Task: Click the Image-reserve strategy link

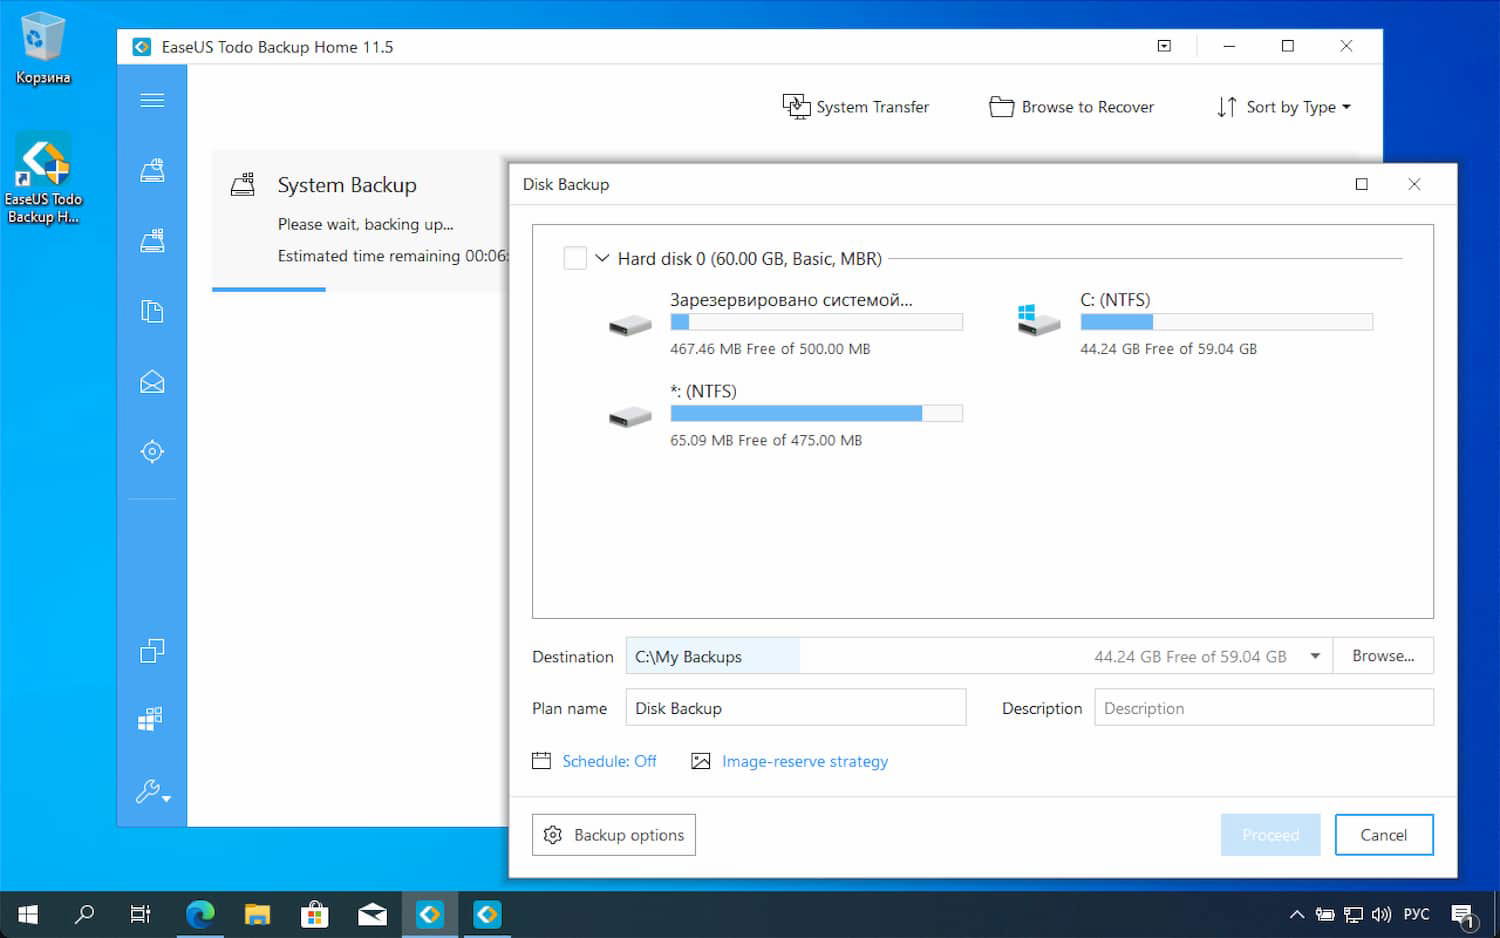Action: pos(804,761)
